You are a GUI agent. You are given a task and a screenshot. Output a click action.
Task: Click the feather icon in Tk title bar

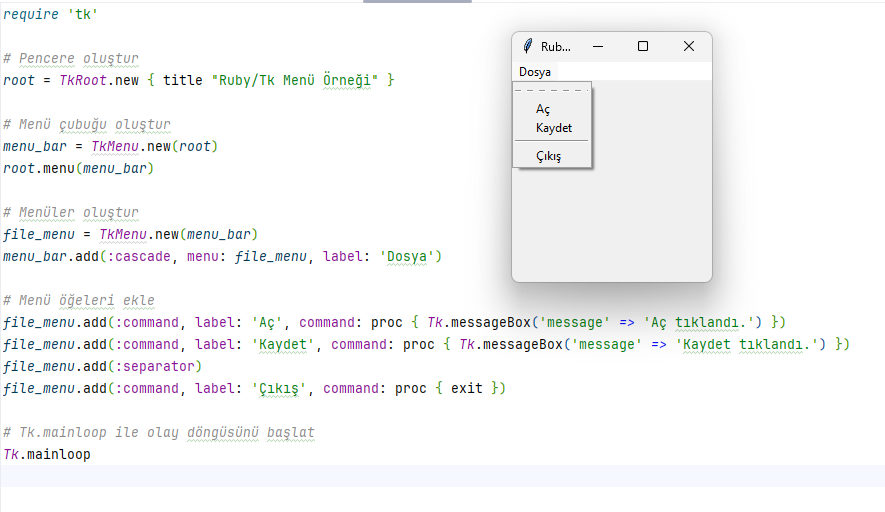527,46
